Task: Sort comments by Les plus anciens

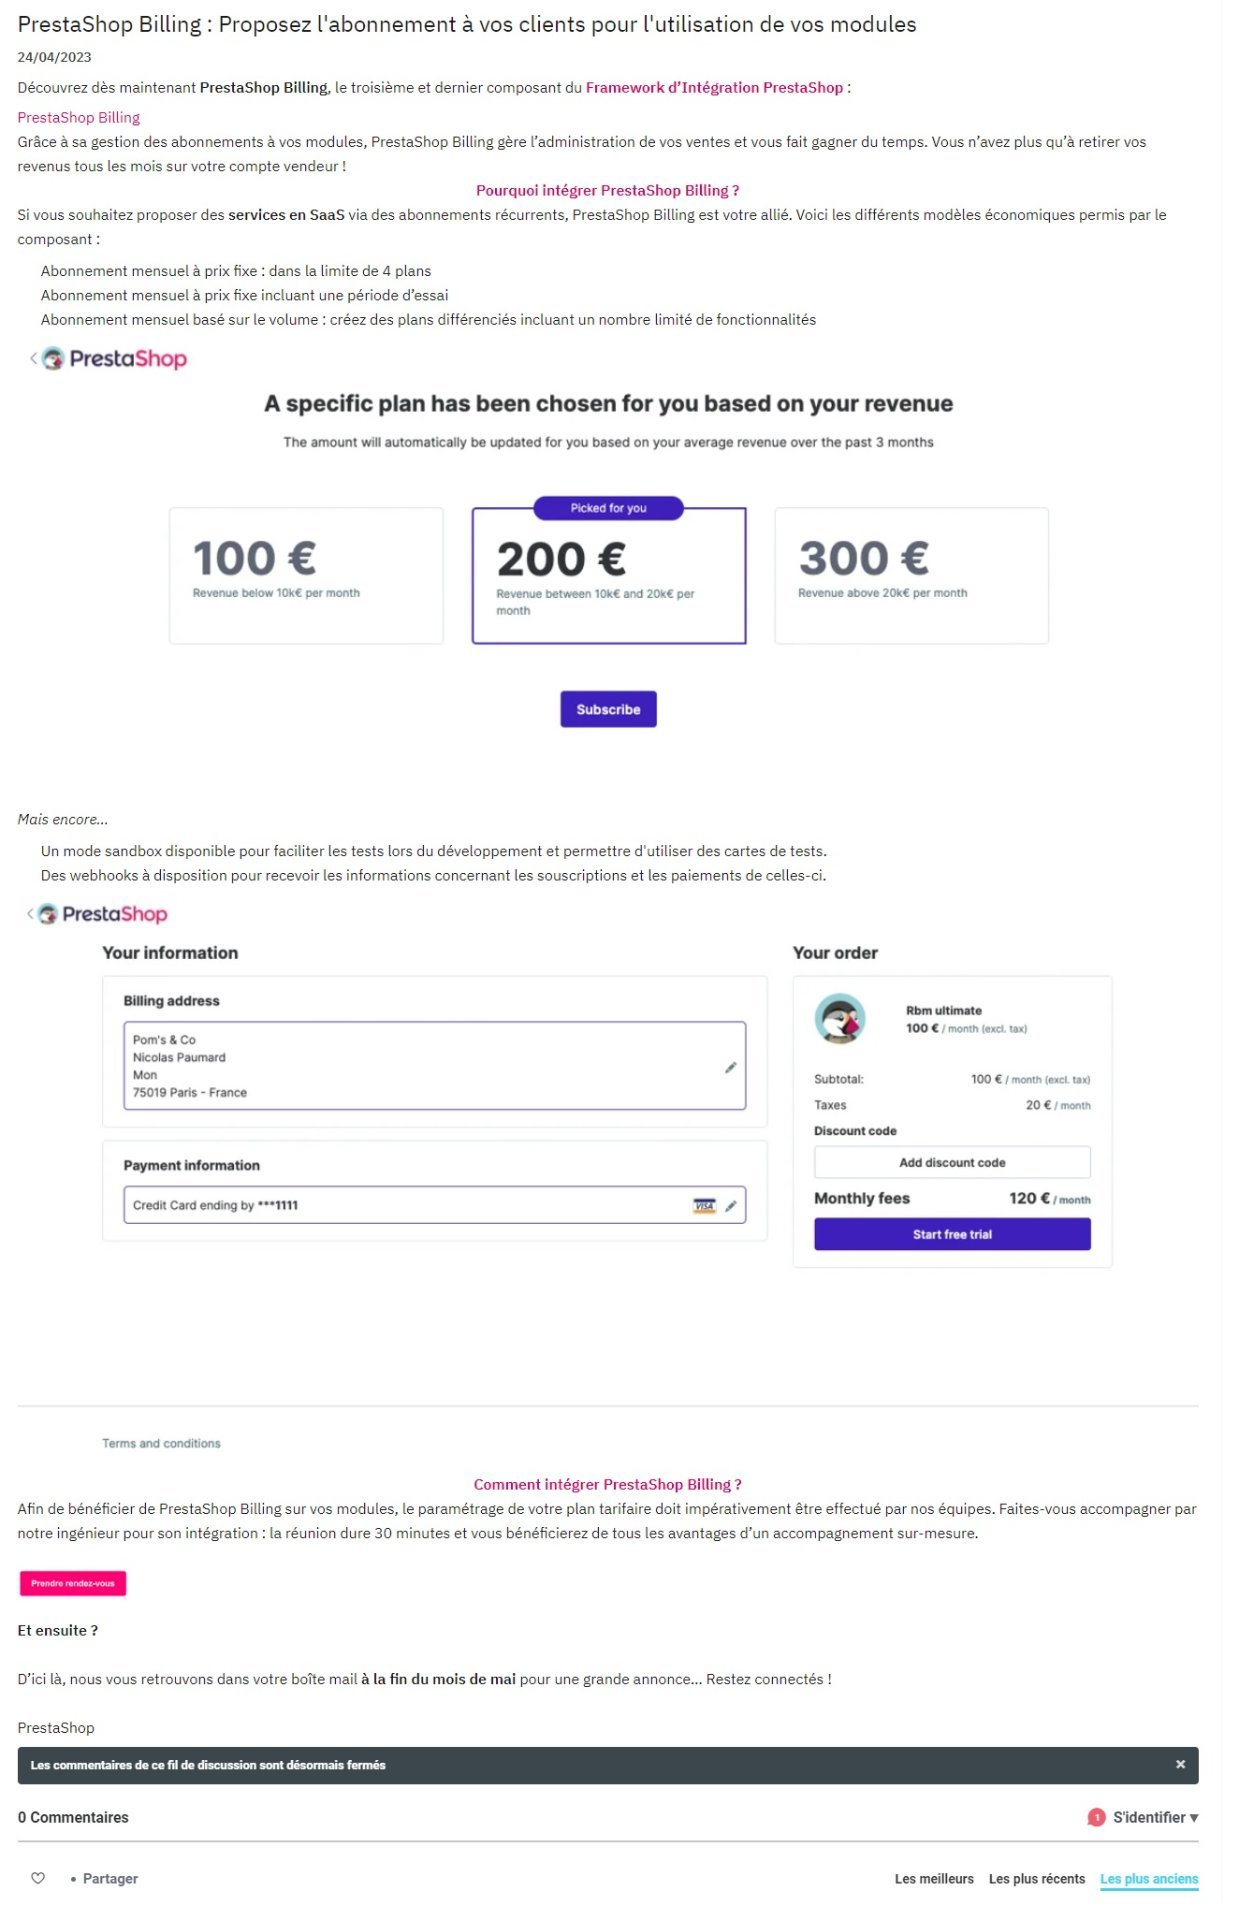Action: click(1148, 1878)
